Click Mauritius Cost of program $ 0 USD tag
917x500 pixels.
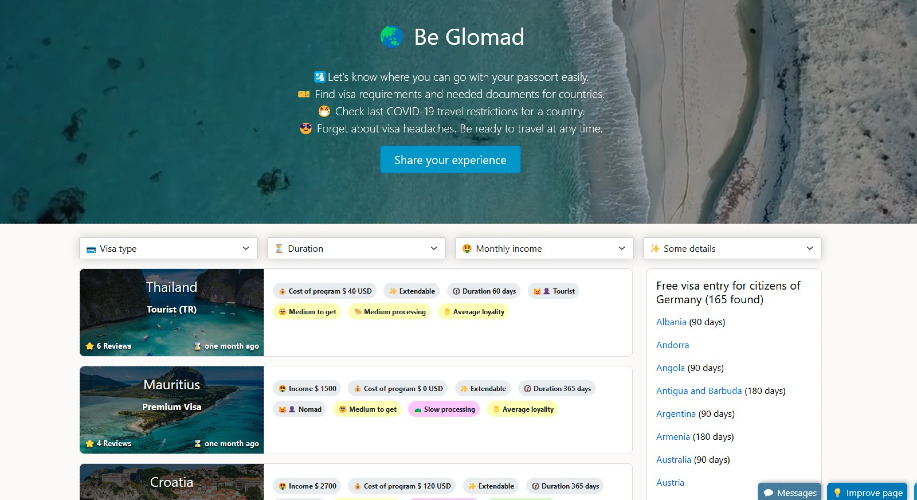click(398, 388)
